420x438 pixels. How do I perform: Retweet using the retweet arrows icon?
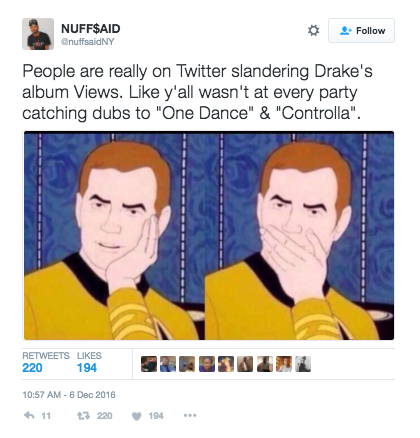click(x=83, y=416)
